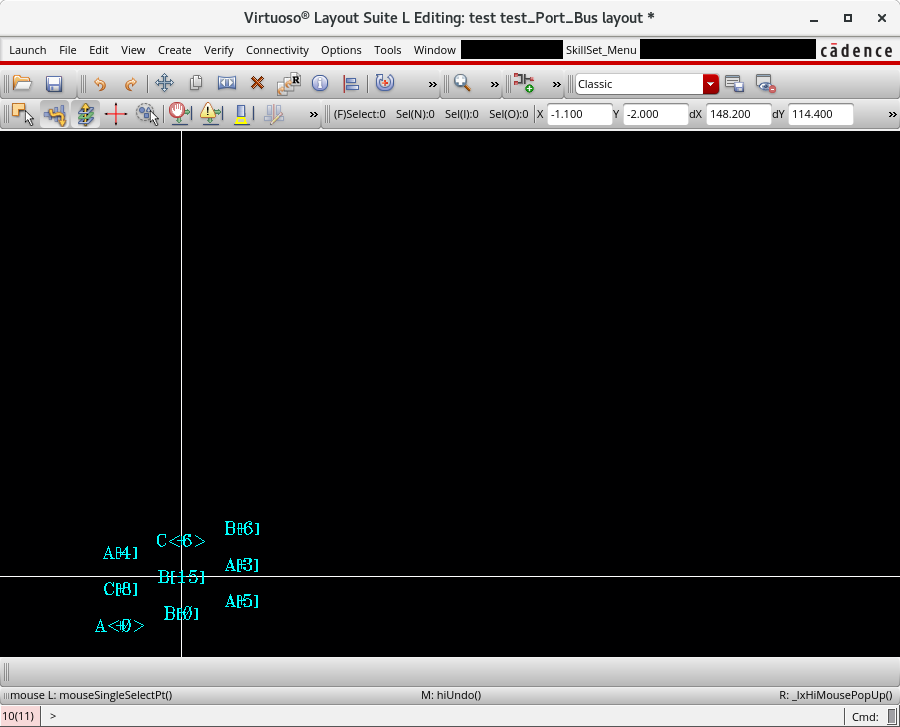Click the dY value field
Image resolution: width=900 pixels, height=727 pixels.
[821, 114]
